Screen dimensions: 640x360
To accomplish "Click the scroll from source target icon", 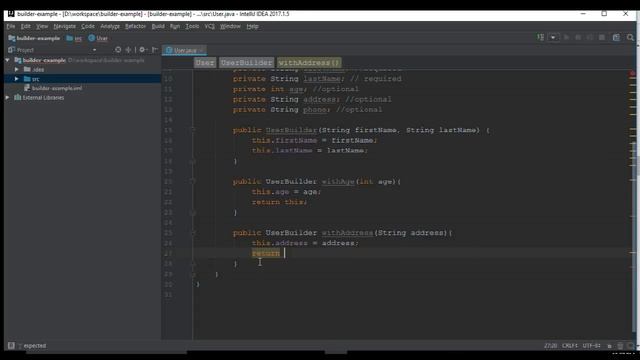I will click(118, 50).
